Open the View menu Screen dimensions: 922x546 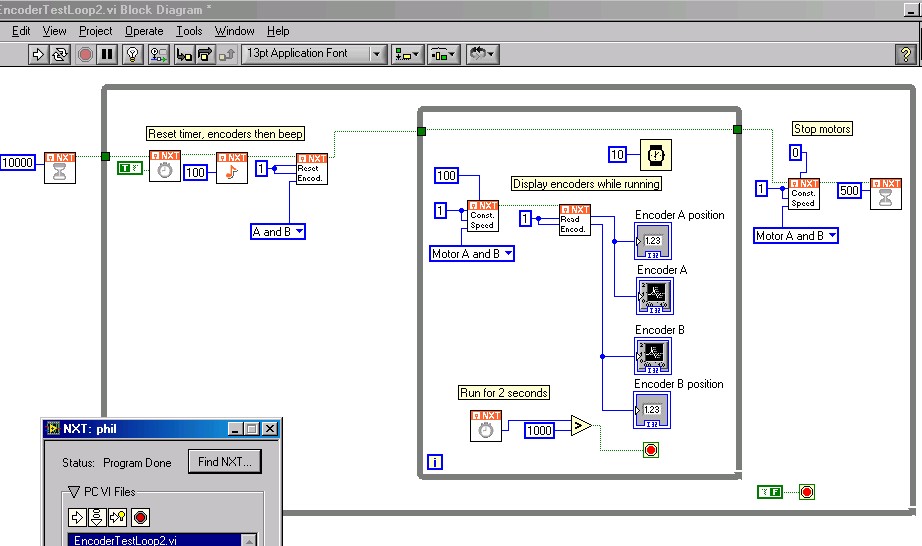coord(54,31)
